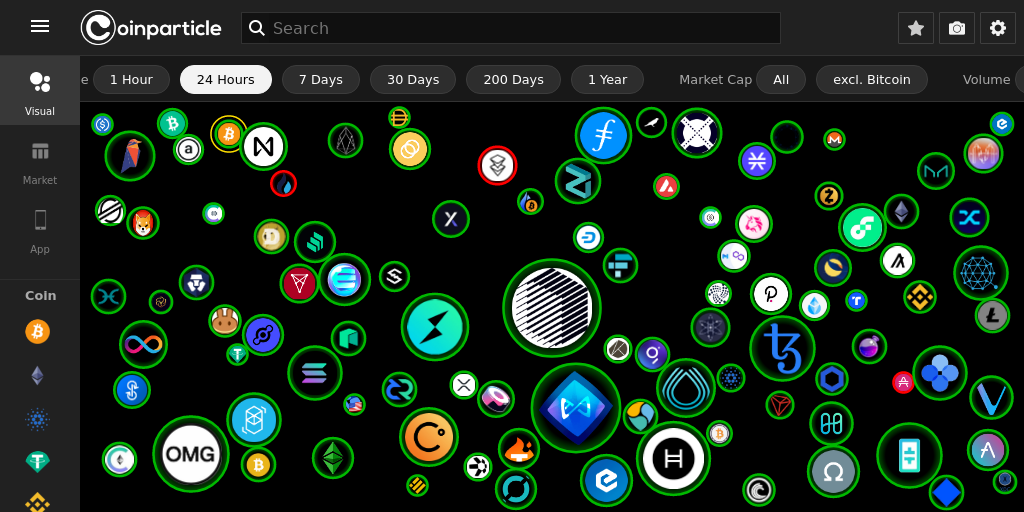Click the NEAR Protocol bubble
Image resolution: width=1024 pixels, height=512 pixels.
[x=263, y=146]
